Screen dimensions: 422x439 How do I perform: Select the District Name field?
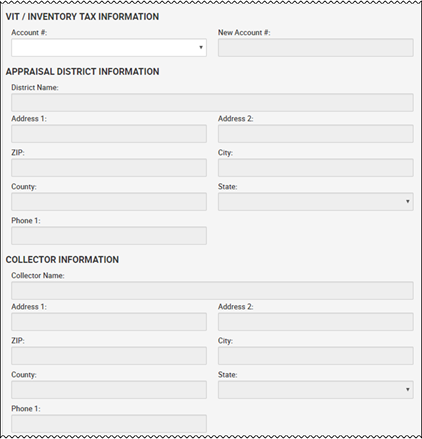(x=212, y=102)
